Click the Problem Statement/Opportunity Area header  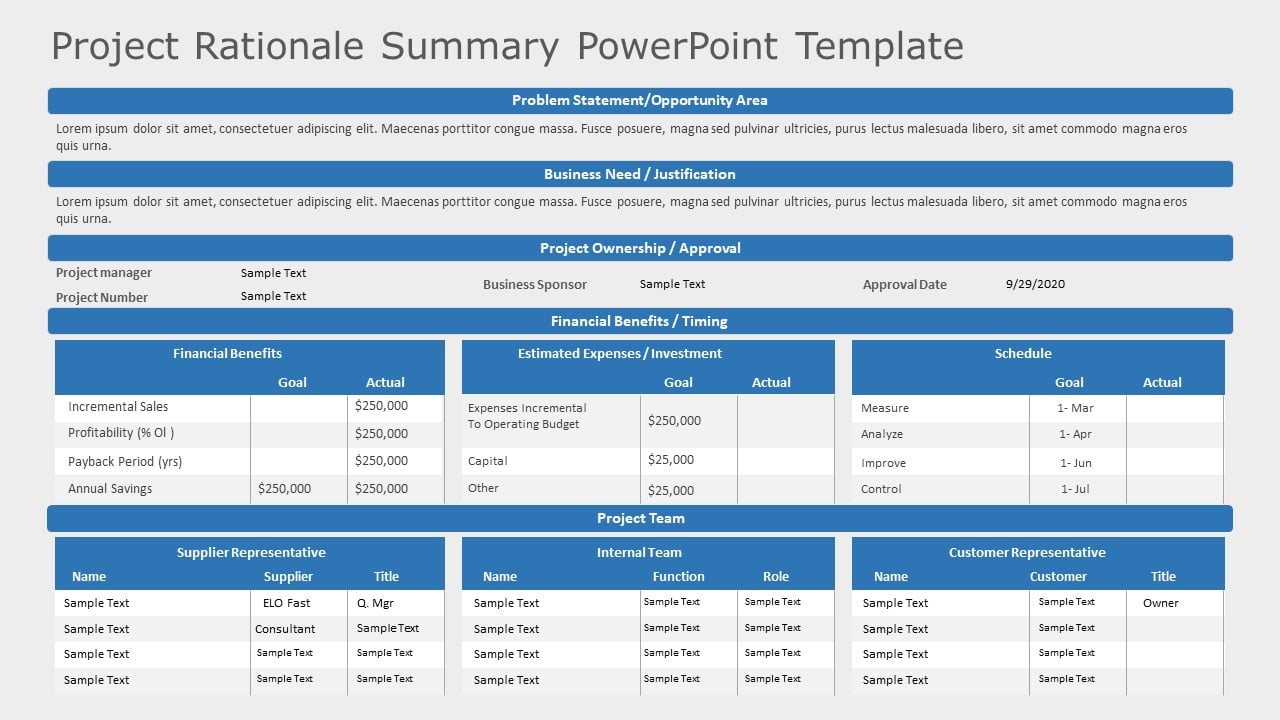point(639,100)
